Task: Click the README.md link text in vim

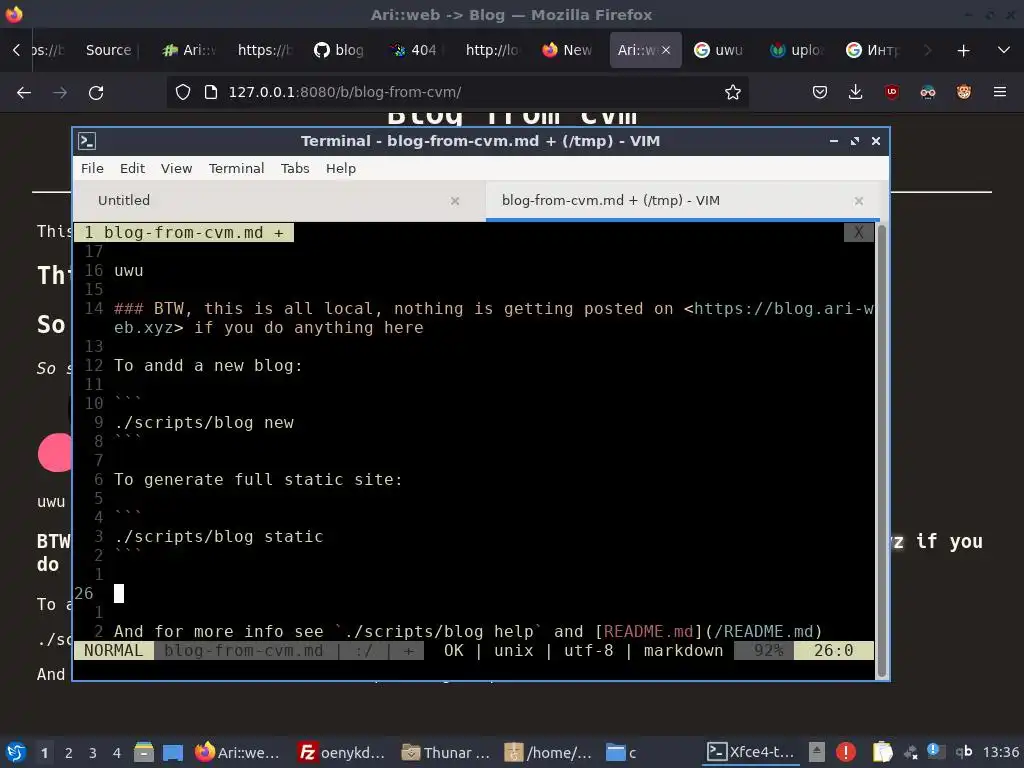Action: click(648, 632)
